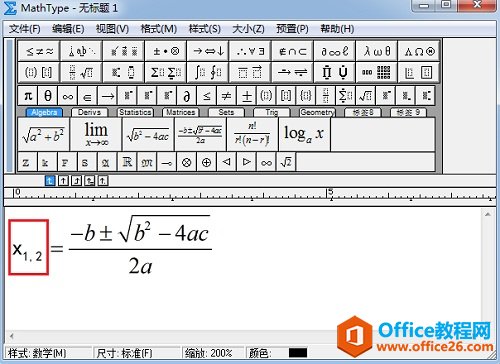Open the lowercase Greek letters palette (λωθ)
The height and width of the screenshot is (364, 500).
click(377, 51)
